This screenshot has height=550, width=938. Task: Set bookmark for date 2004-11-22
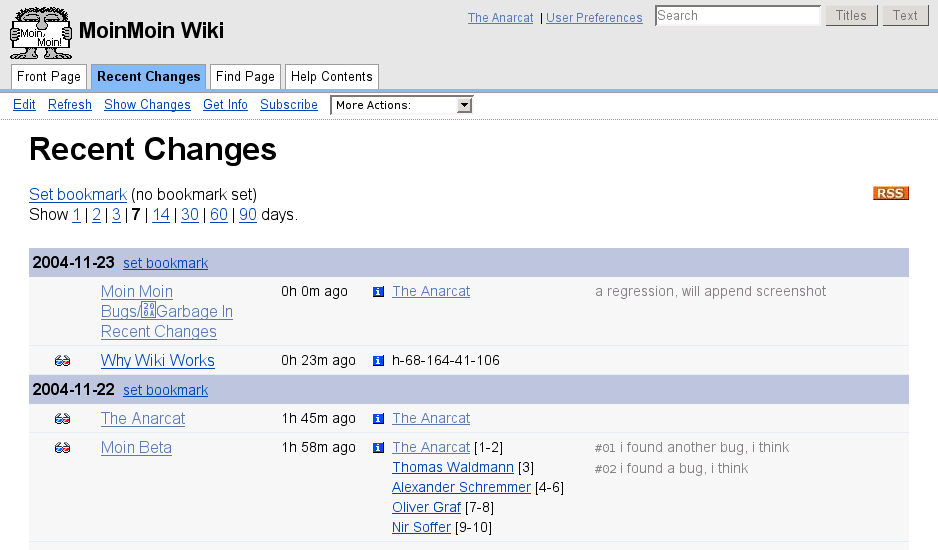[165, 390]
